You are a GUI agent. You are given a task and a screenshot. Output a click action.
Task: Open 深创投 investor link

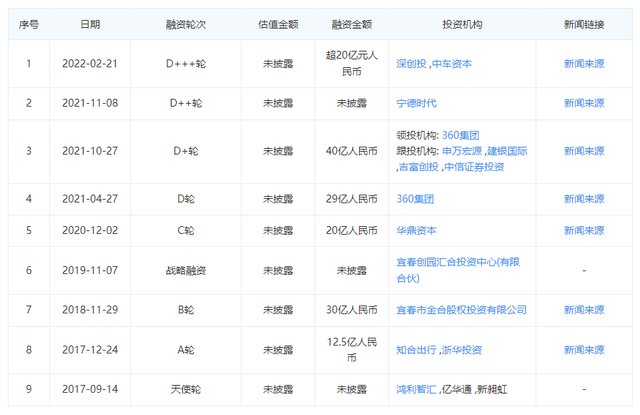pos(412,63)
